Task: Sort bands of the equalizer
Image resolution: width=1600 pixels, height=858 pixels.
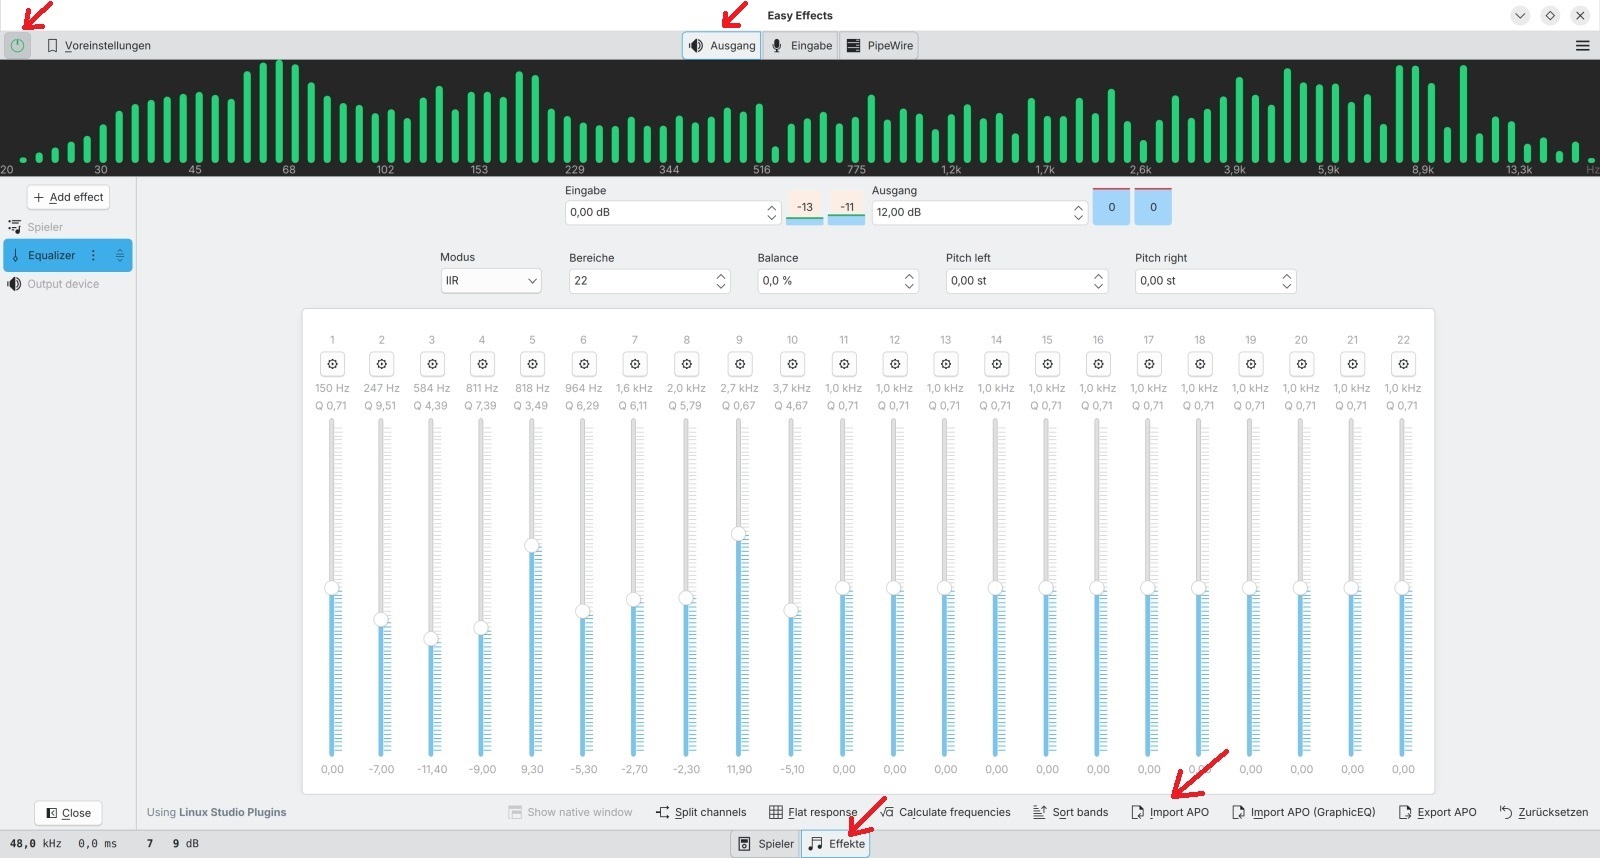Action: pos(1070,812)
